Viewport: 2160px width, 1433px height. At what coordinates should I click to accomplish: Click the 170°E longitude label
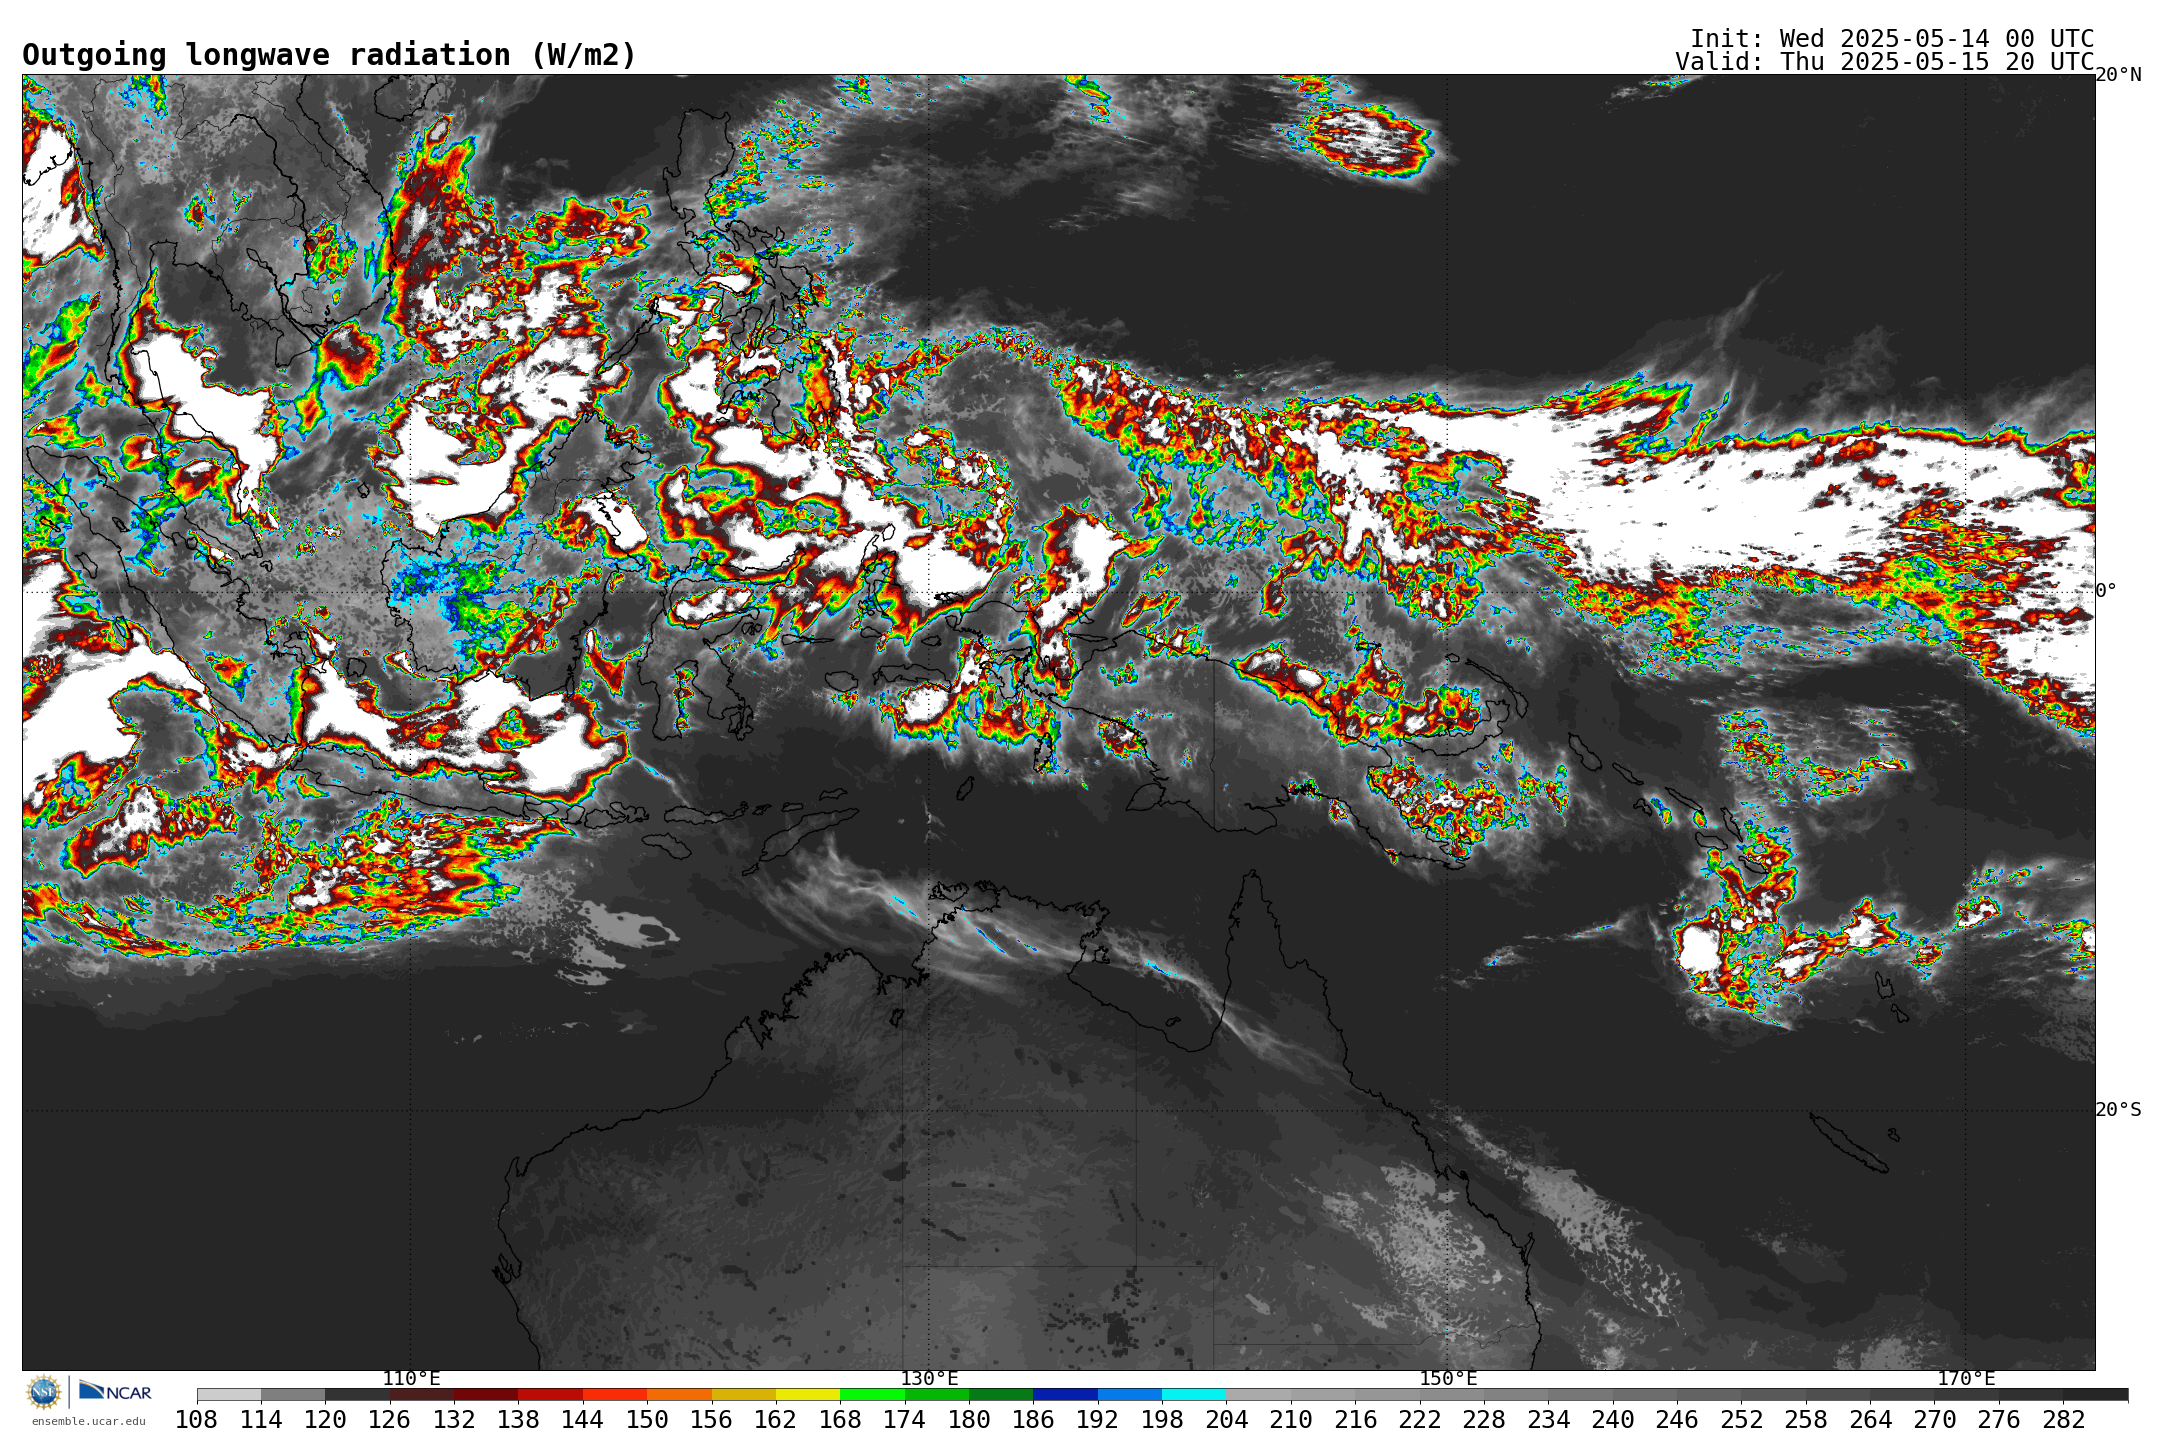(x=1966, y=1378)
